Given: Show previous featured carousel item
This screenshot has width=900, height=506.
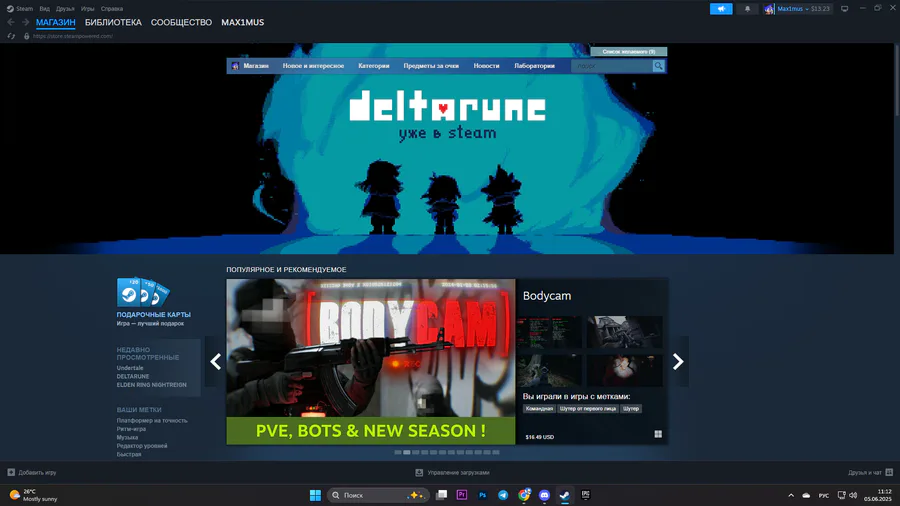Looking at the screenshot, I should [x=215, y=361].
